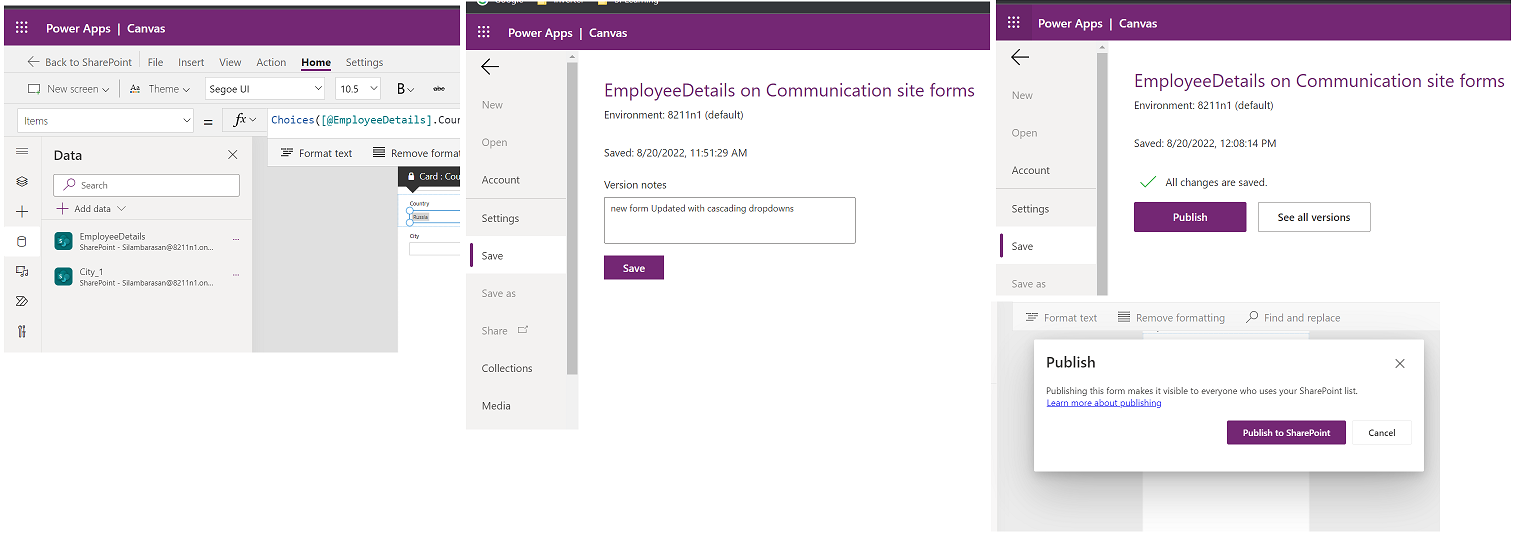Select Save as in middle window menu
Screen dimensions: 1519x538
point(499,293)
